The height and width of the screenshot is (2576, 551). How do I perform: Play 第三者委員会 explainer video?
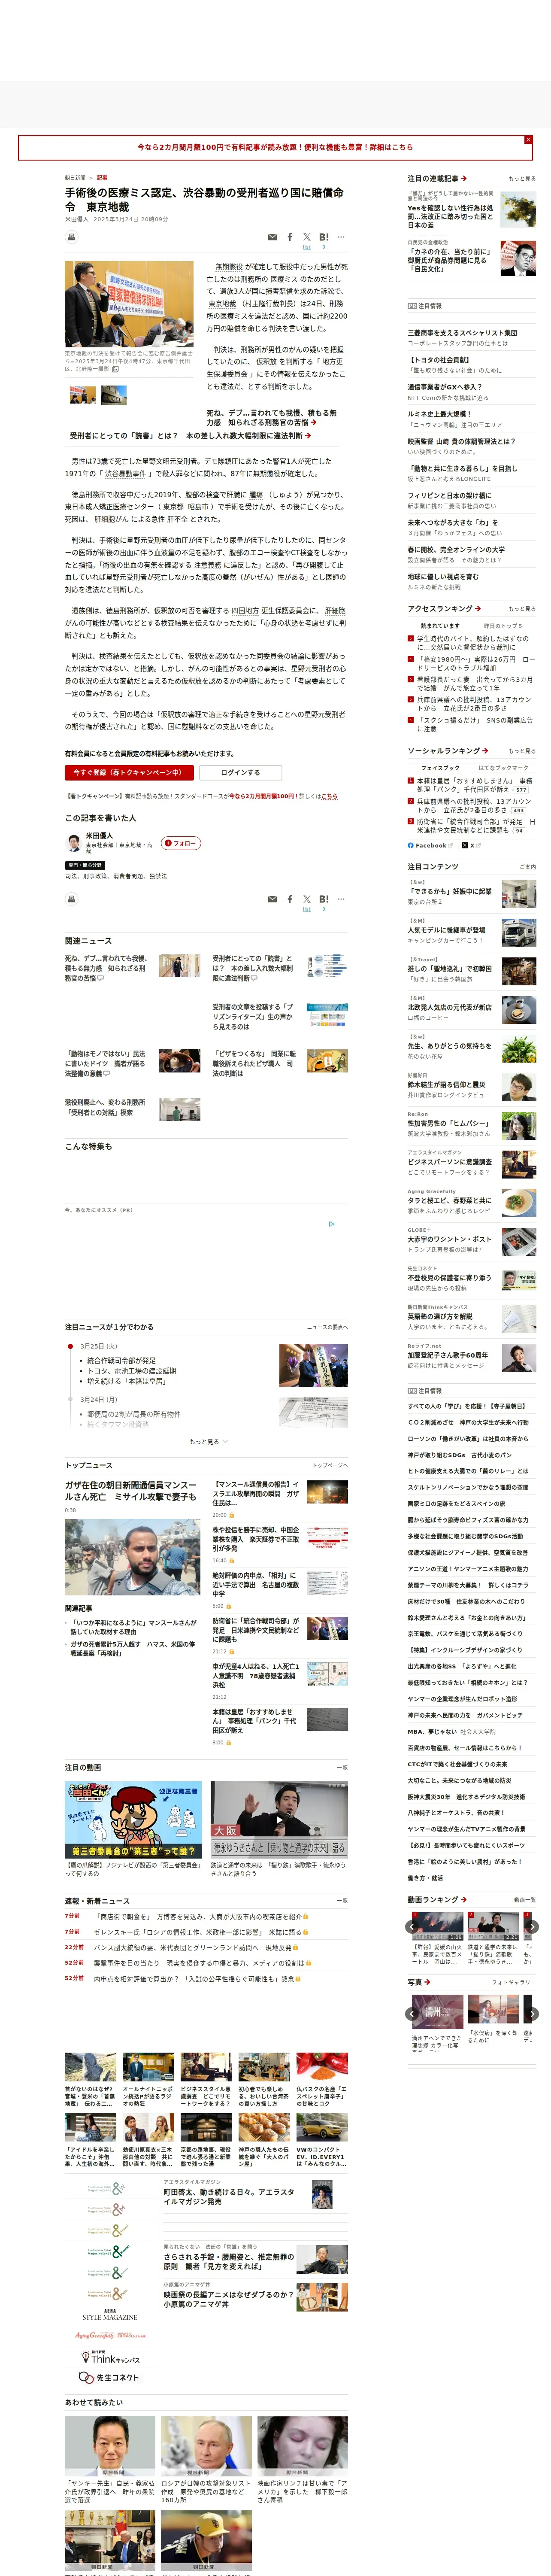(134, 1820)
